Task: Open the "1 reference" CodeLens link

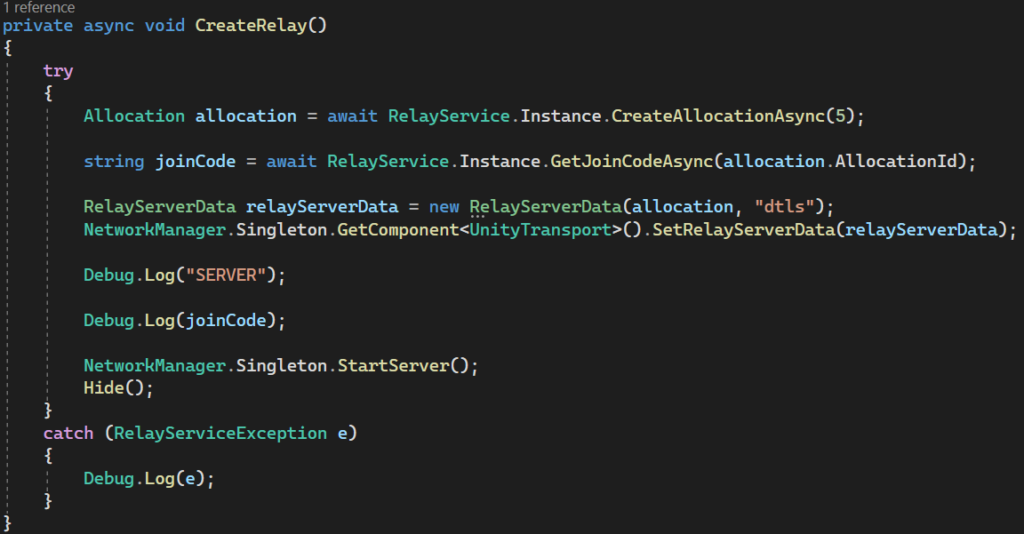Action: tap(38, 7)
